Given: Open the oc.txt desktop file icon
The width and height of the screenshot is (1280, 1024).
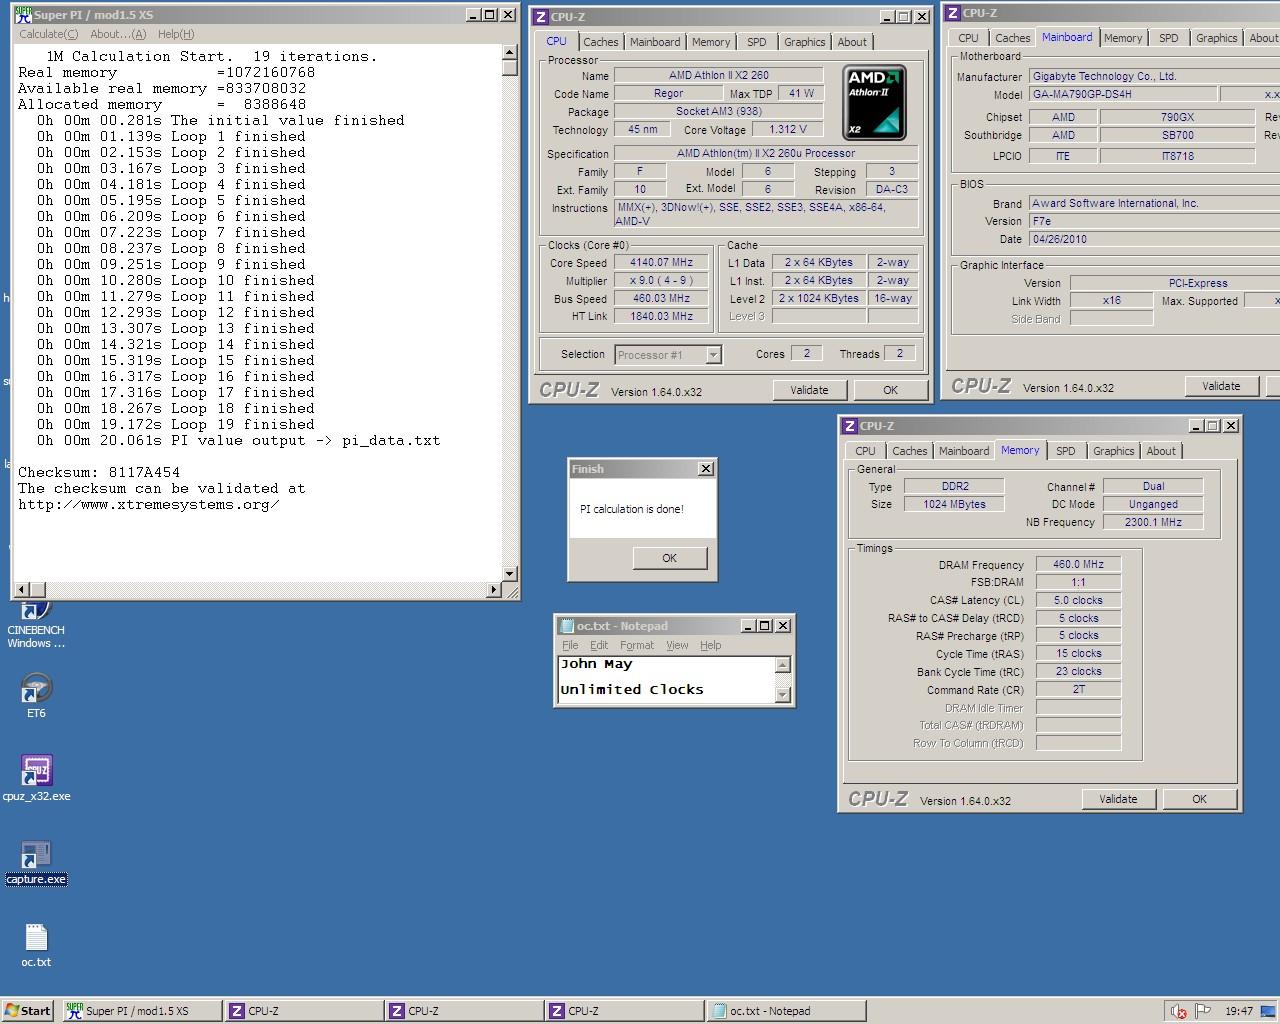Looking at the screenshot, I should (x=36, y=945).
